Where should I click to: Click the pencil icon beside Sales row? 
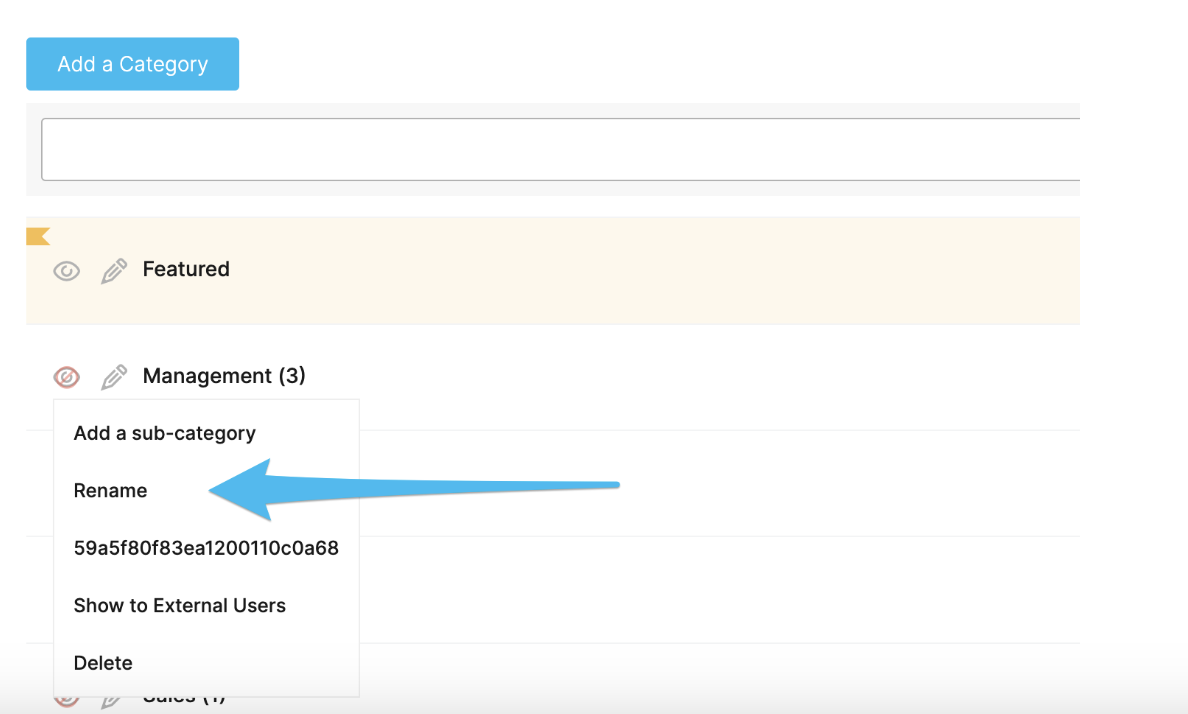[111, 701]
